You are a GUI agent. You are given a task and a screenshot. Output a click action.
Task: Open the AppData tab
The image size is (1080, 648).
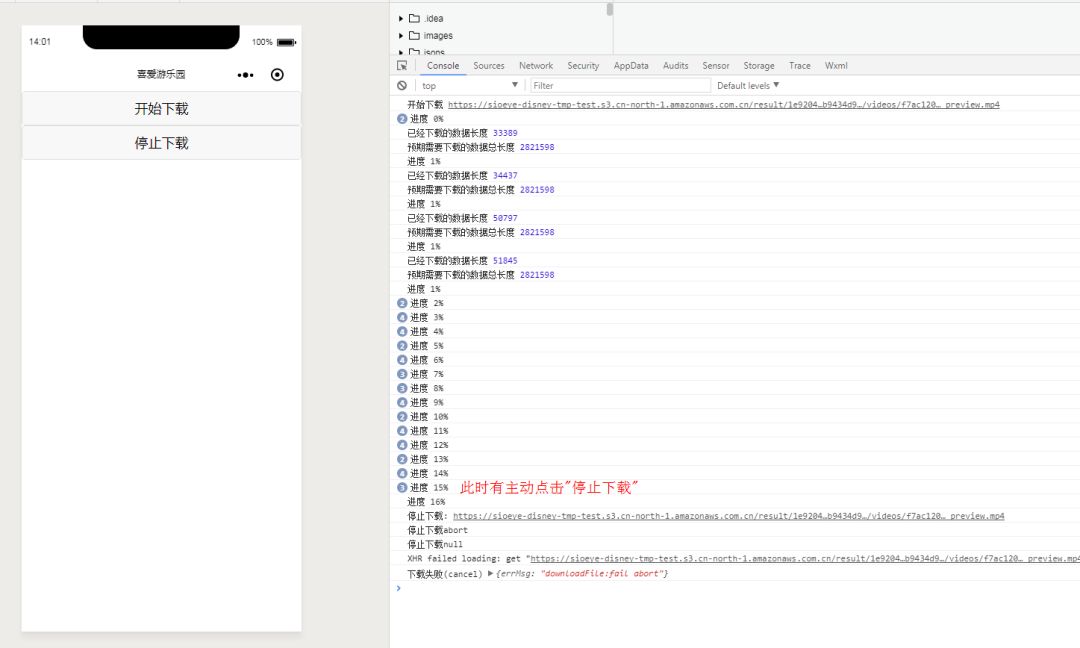click(x=631, y=65)
